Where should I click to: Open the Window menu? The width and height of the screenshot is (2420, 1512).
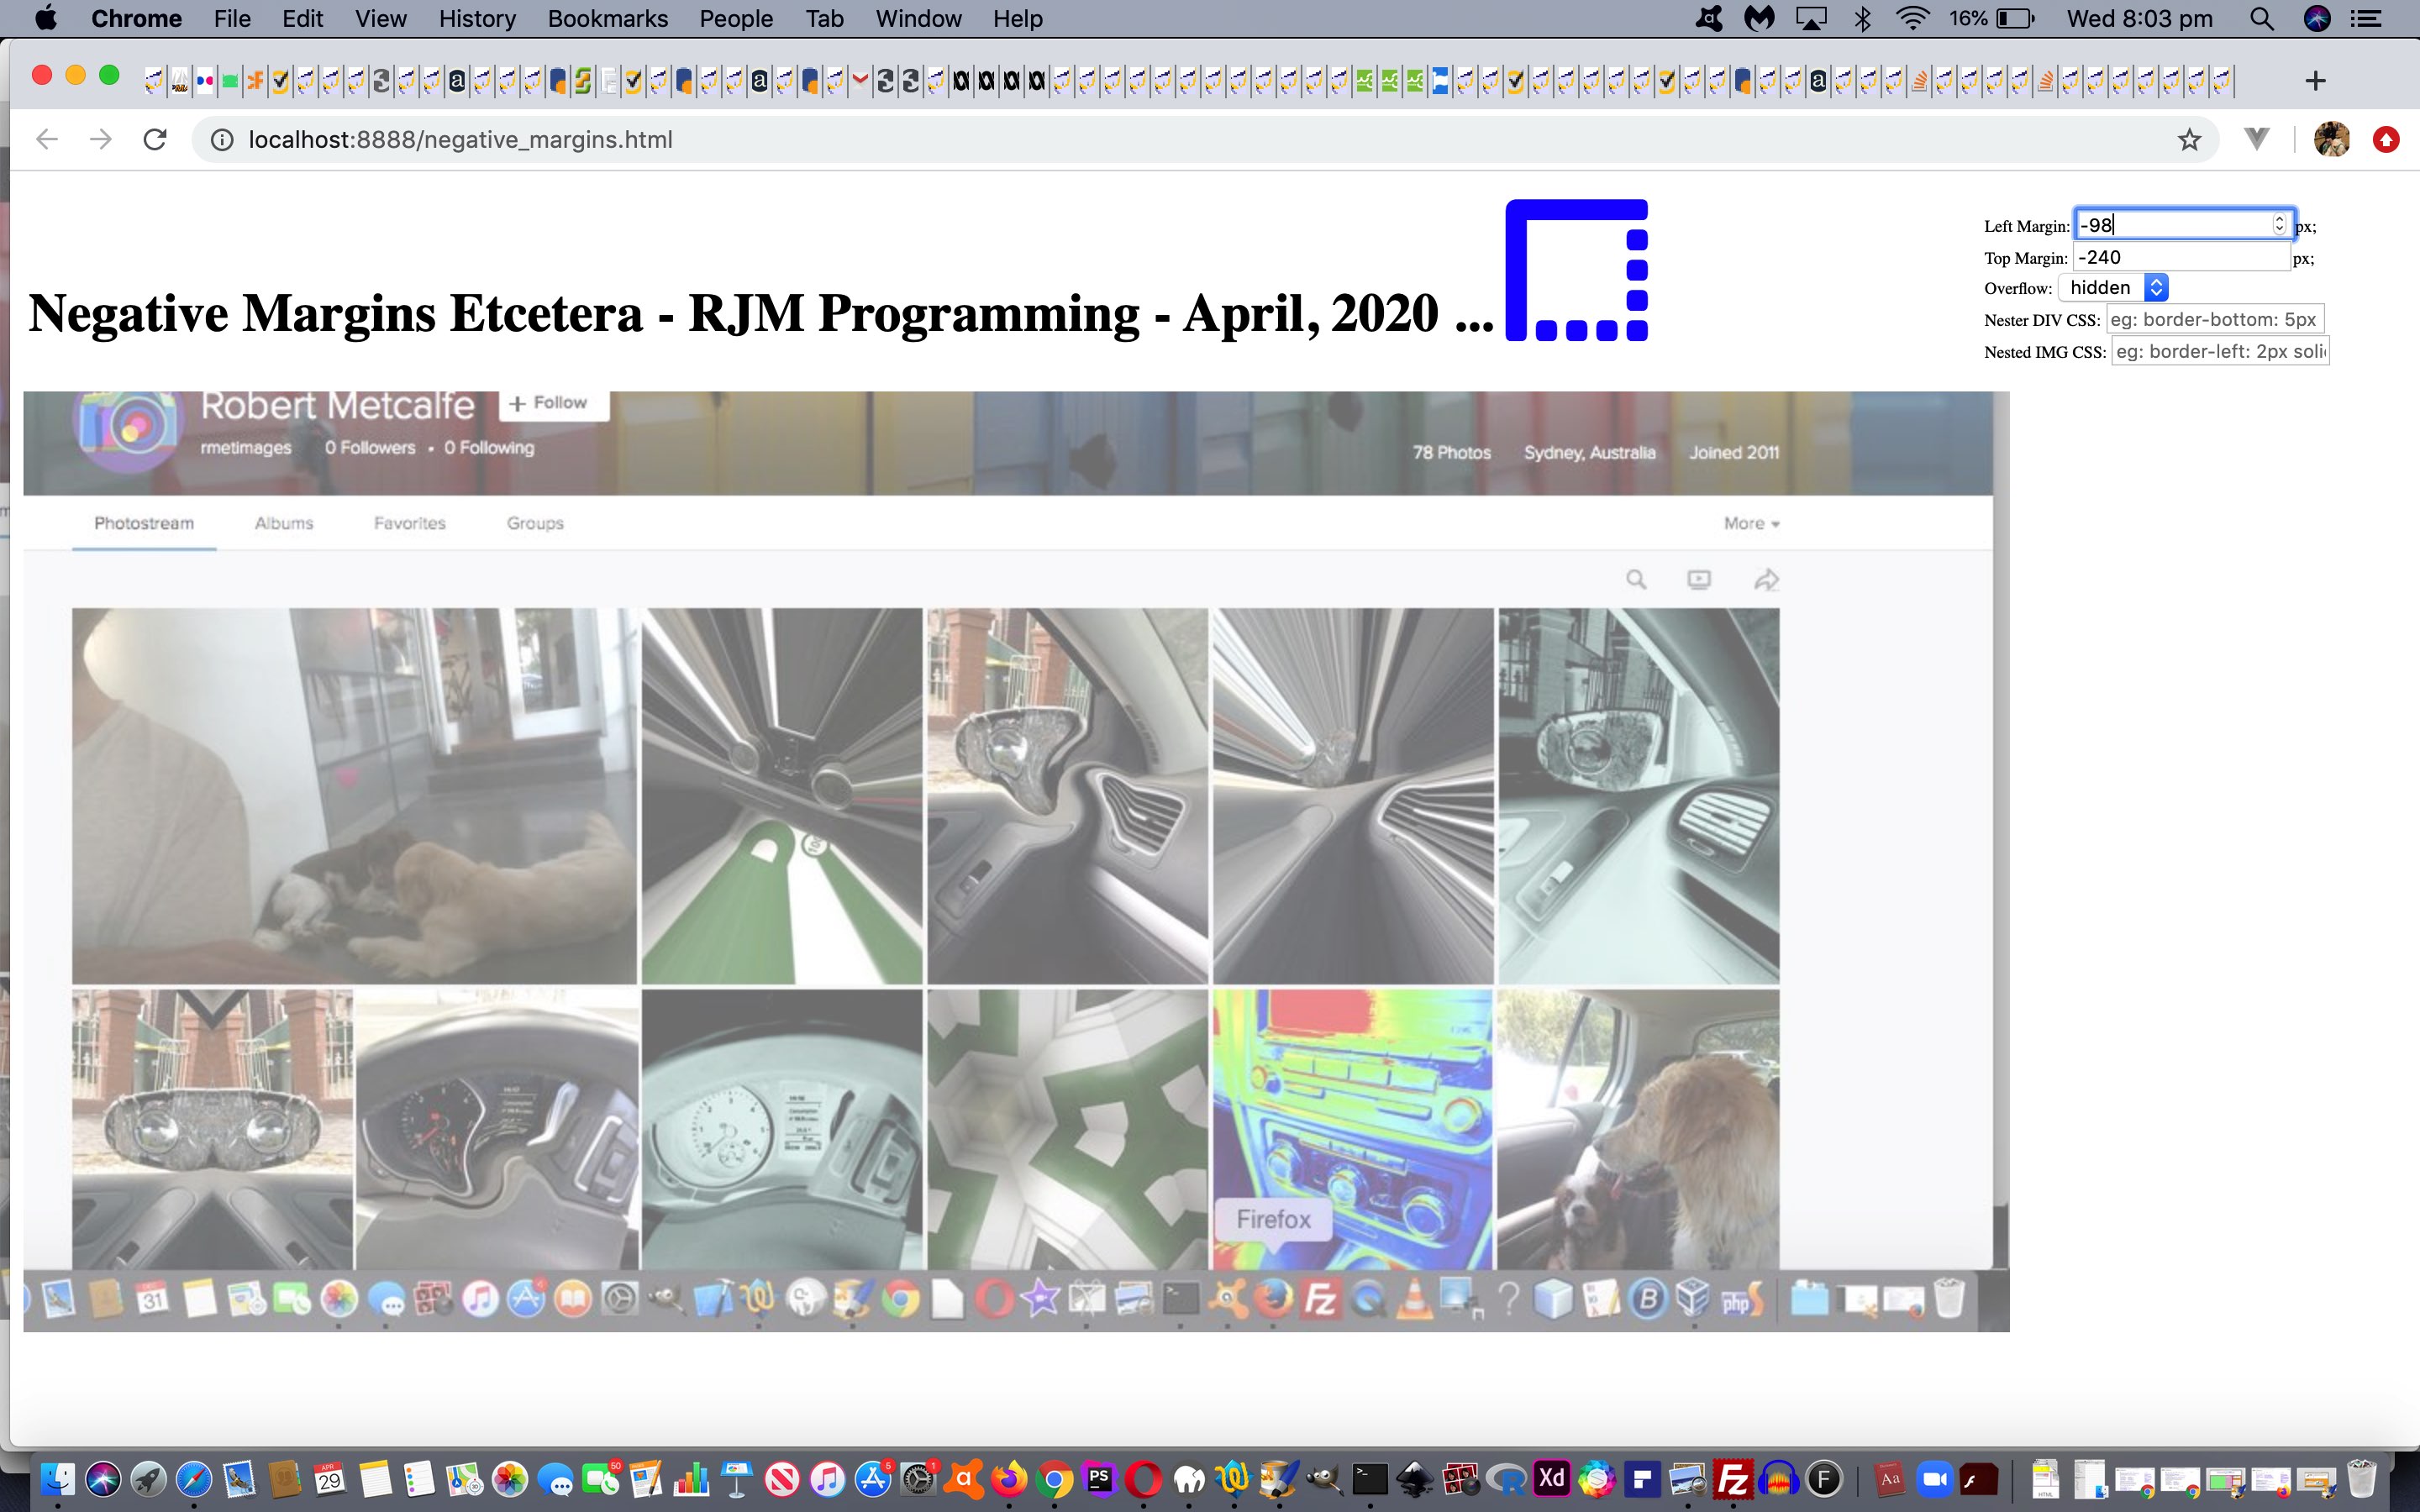918,18
